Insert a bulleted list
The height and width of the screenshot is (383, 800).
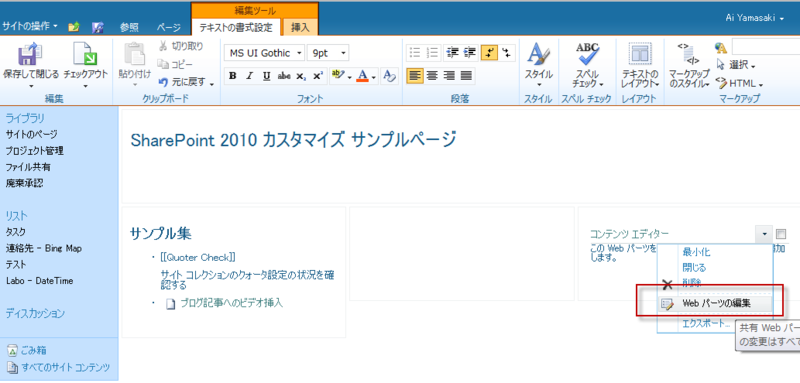click(415, 53)
